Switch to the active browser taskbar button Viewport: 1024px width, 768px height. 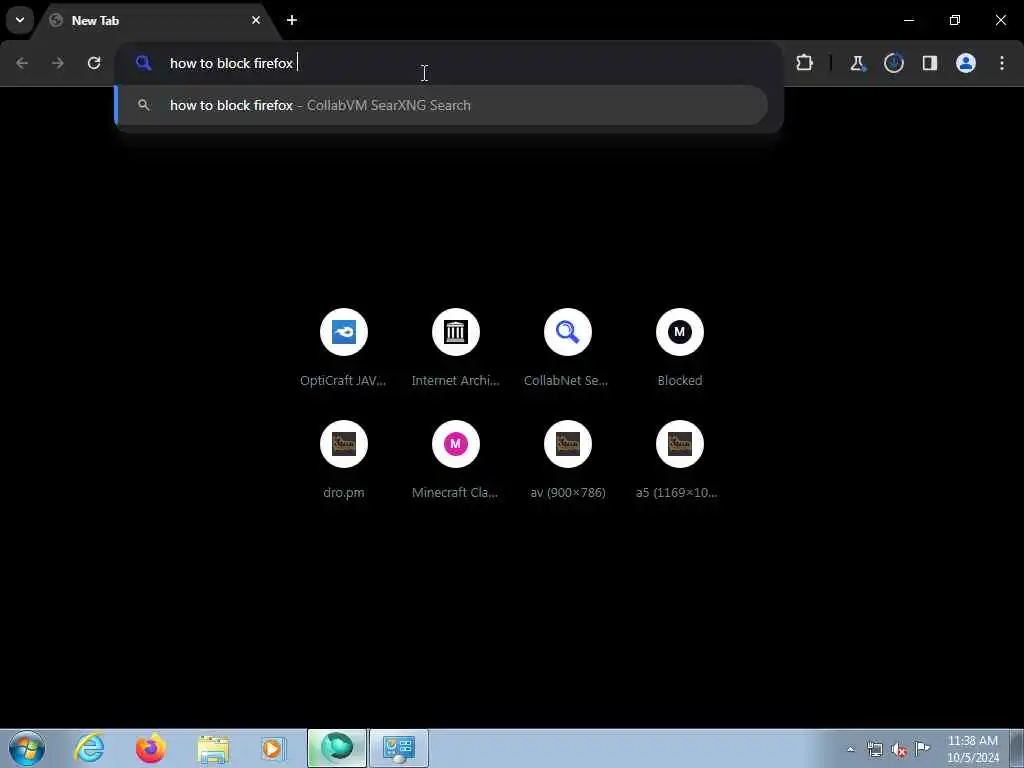point(337,748)
